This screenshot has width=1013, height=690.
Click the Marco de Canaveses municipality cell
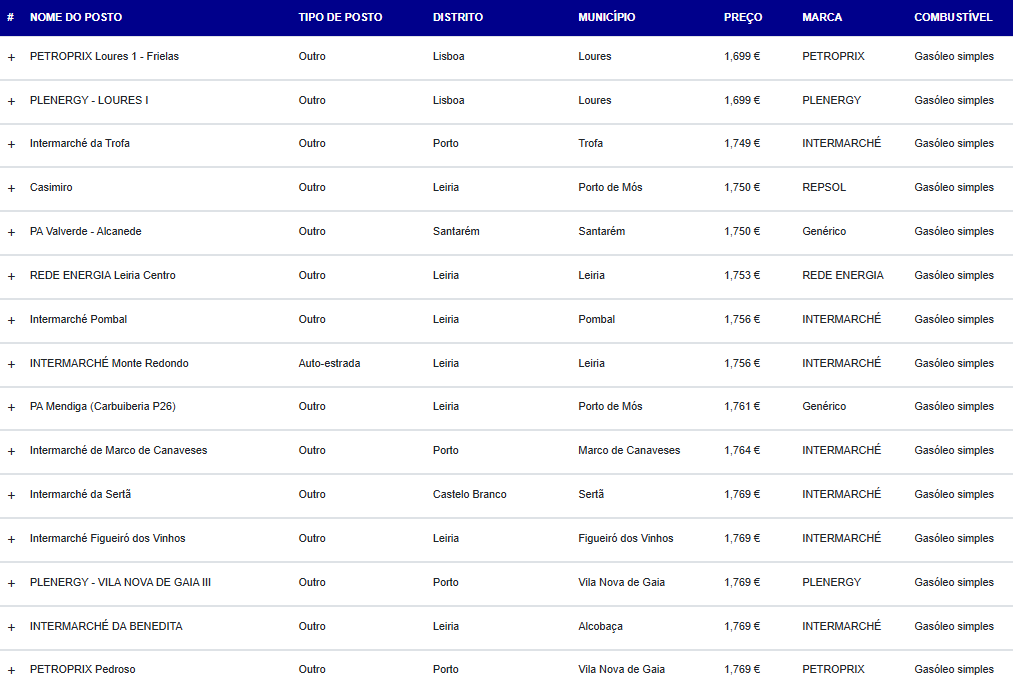tap(629, 450)
